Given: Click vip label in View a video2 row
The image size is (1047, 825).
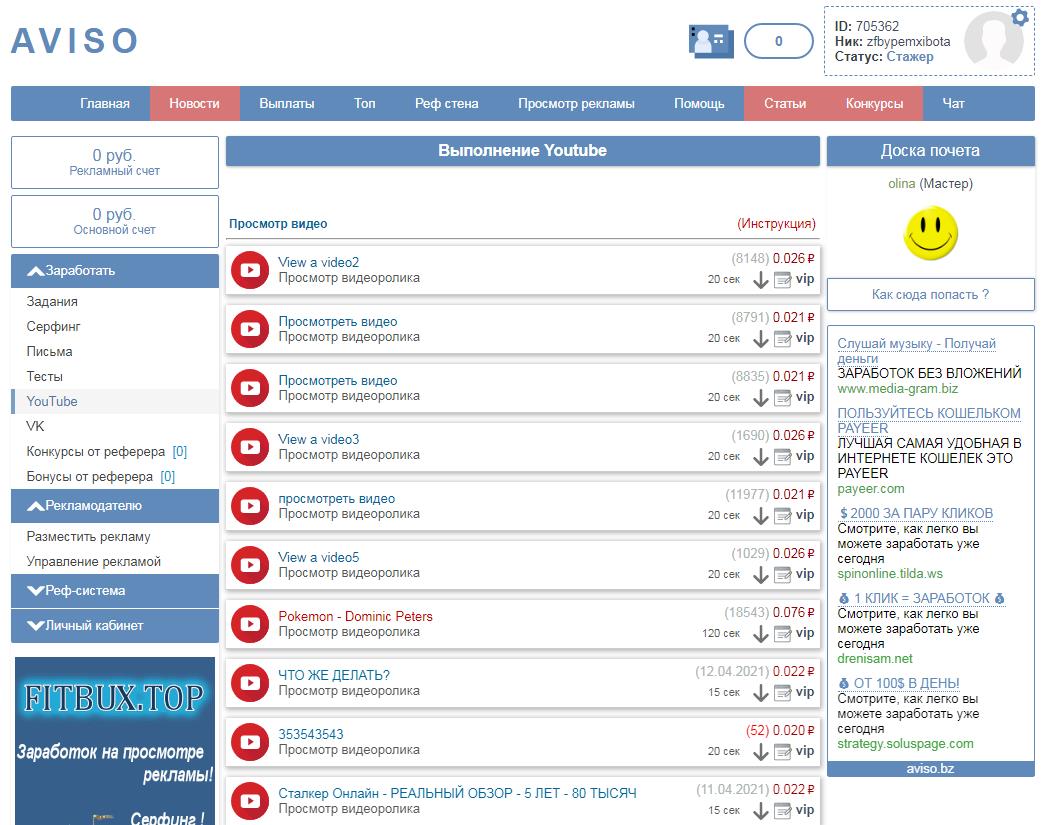Looking at the screenshot, I should pyautogui.click(x=805, y=279).
